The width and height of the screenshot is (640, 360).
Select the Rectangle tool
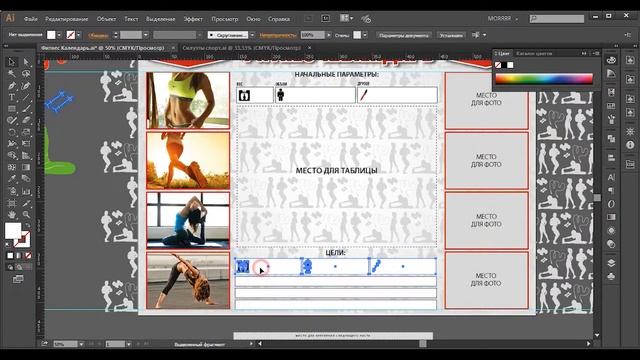click(11, 109)
